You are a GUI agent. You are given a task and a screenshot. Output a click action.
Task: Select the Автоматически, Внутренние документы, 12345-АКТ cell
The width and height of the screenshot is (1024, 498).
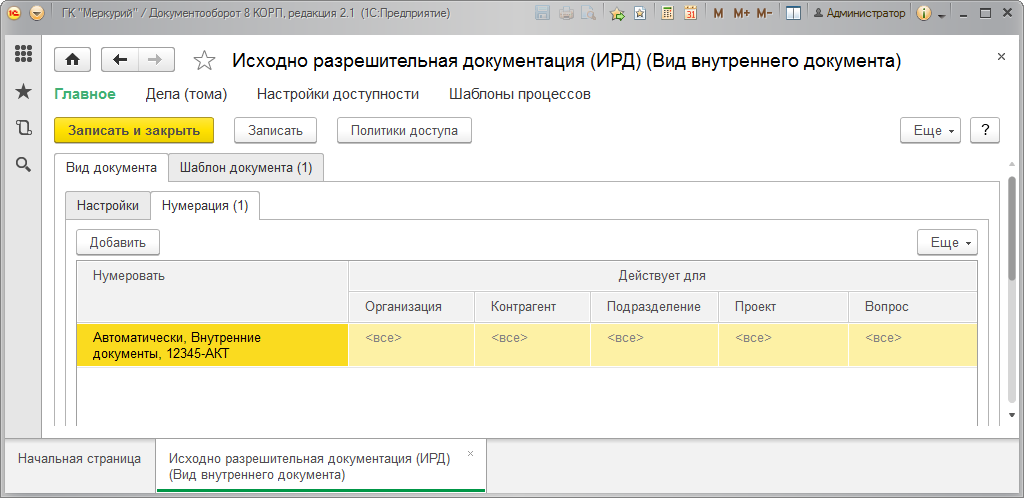pyautogui.click(x=213, y=345)
